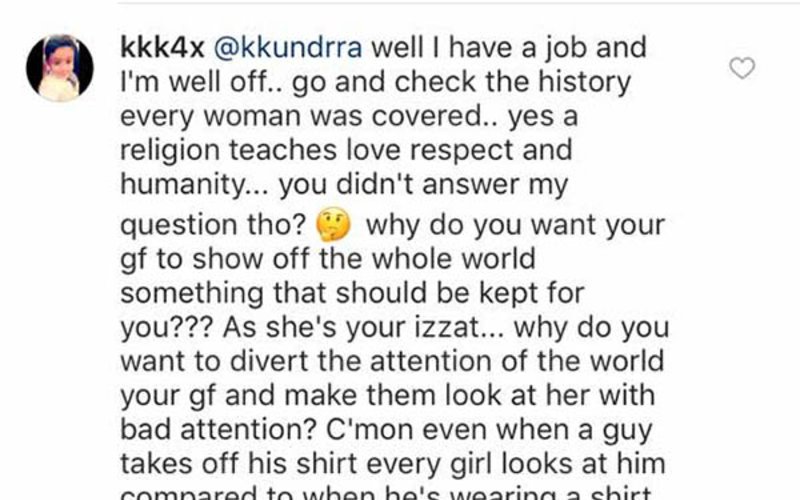Screen dimensions: 800x500
Task: Click the line "your gf and make them look"
Action: (387, 395)
